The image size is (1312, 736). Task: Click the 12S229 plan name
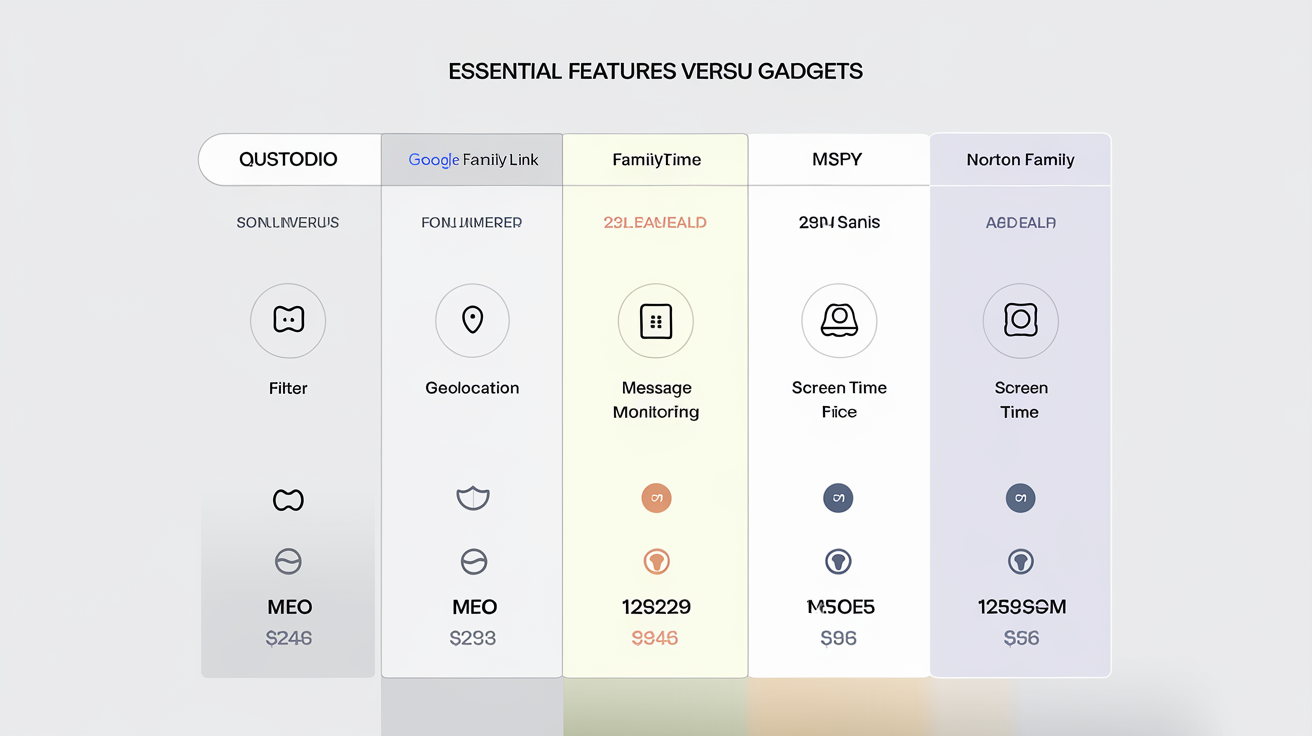pos(656,607)
